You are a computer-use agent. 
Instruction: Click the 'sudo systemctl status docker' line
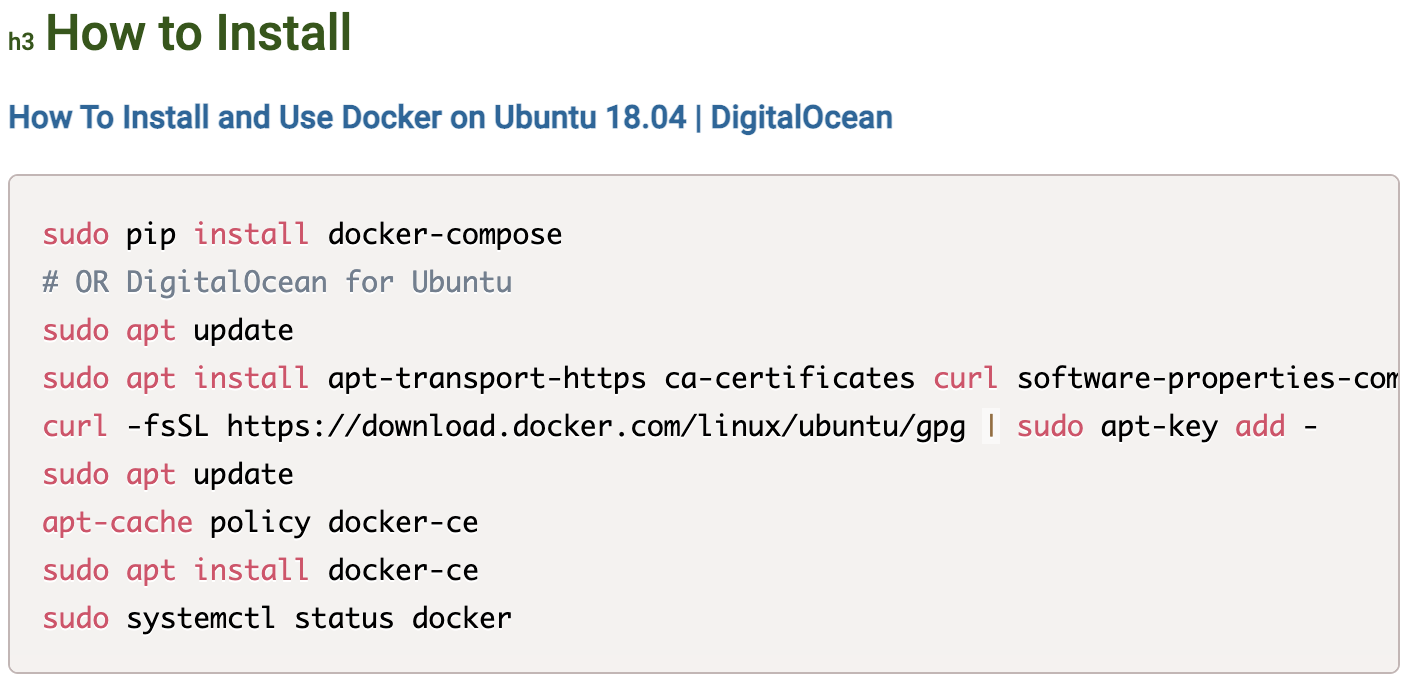tap(277, 618)
